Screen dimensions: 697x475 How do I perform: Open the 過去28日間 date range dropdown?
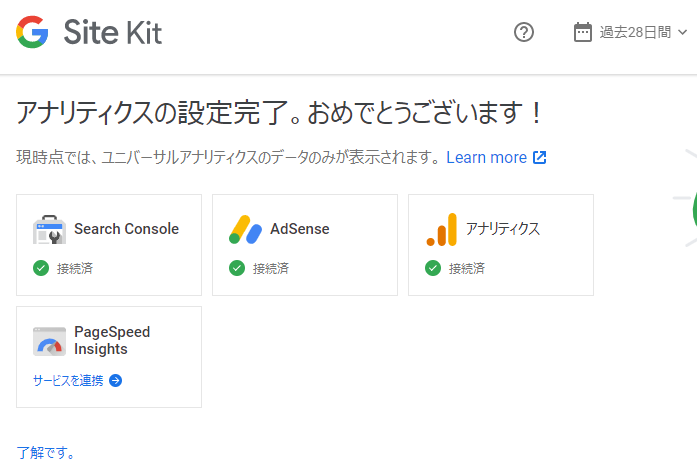click(x=631, y=32)
